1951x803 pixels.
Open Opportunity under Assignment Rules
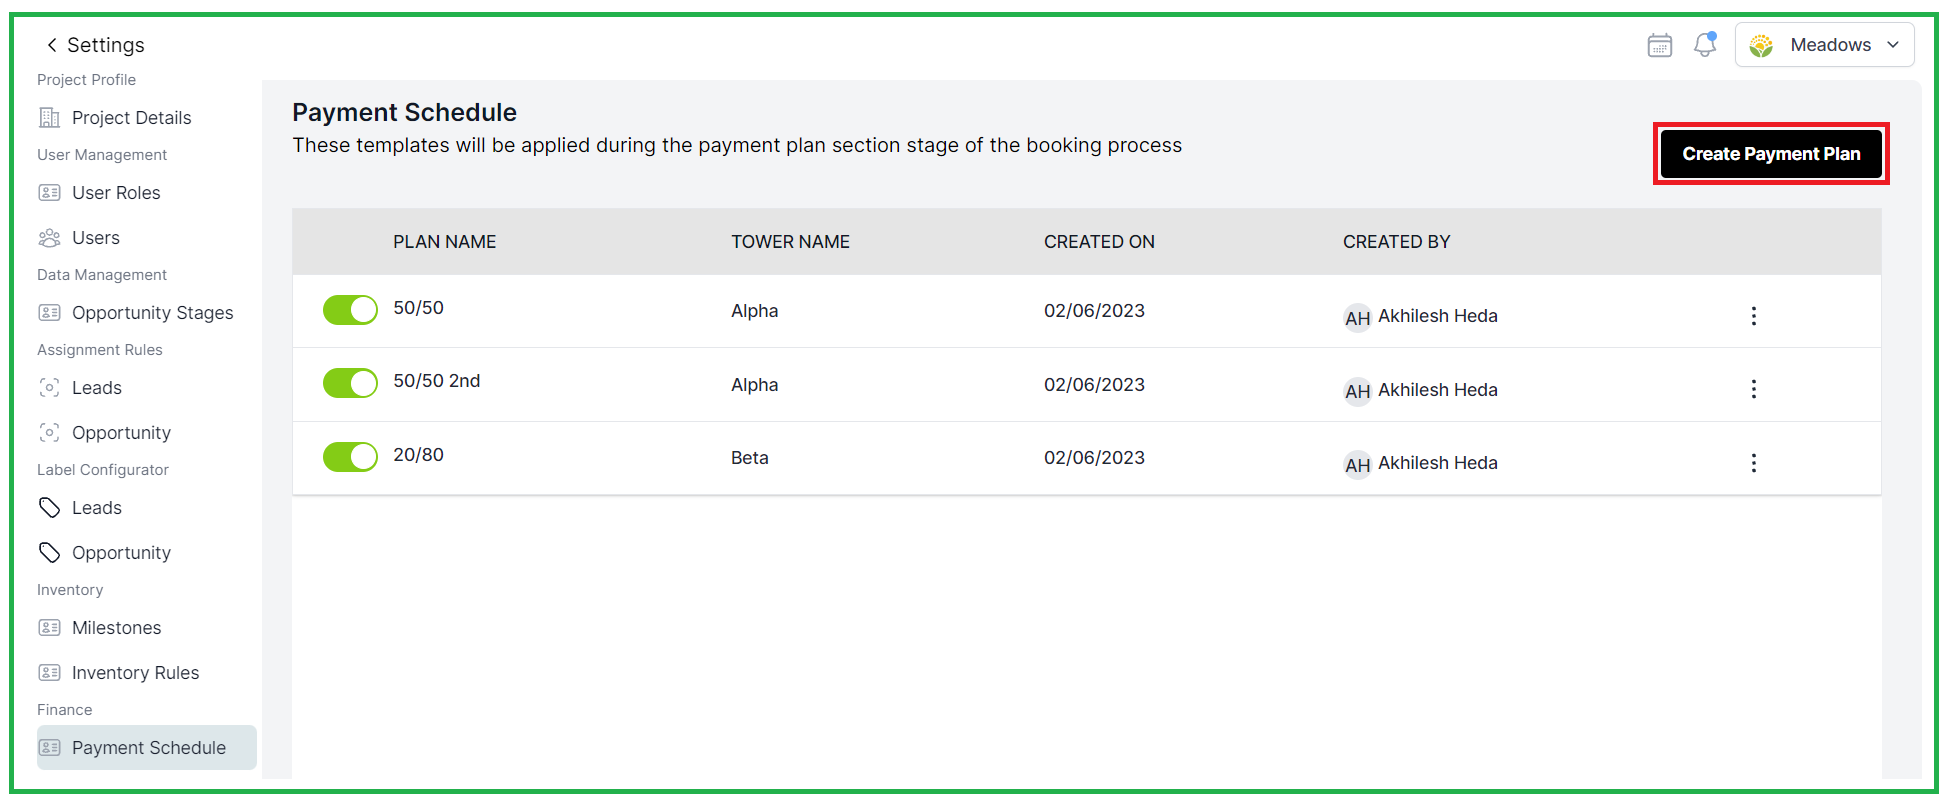click(121, 433)
